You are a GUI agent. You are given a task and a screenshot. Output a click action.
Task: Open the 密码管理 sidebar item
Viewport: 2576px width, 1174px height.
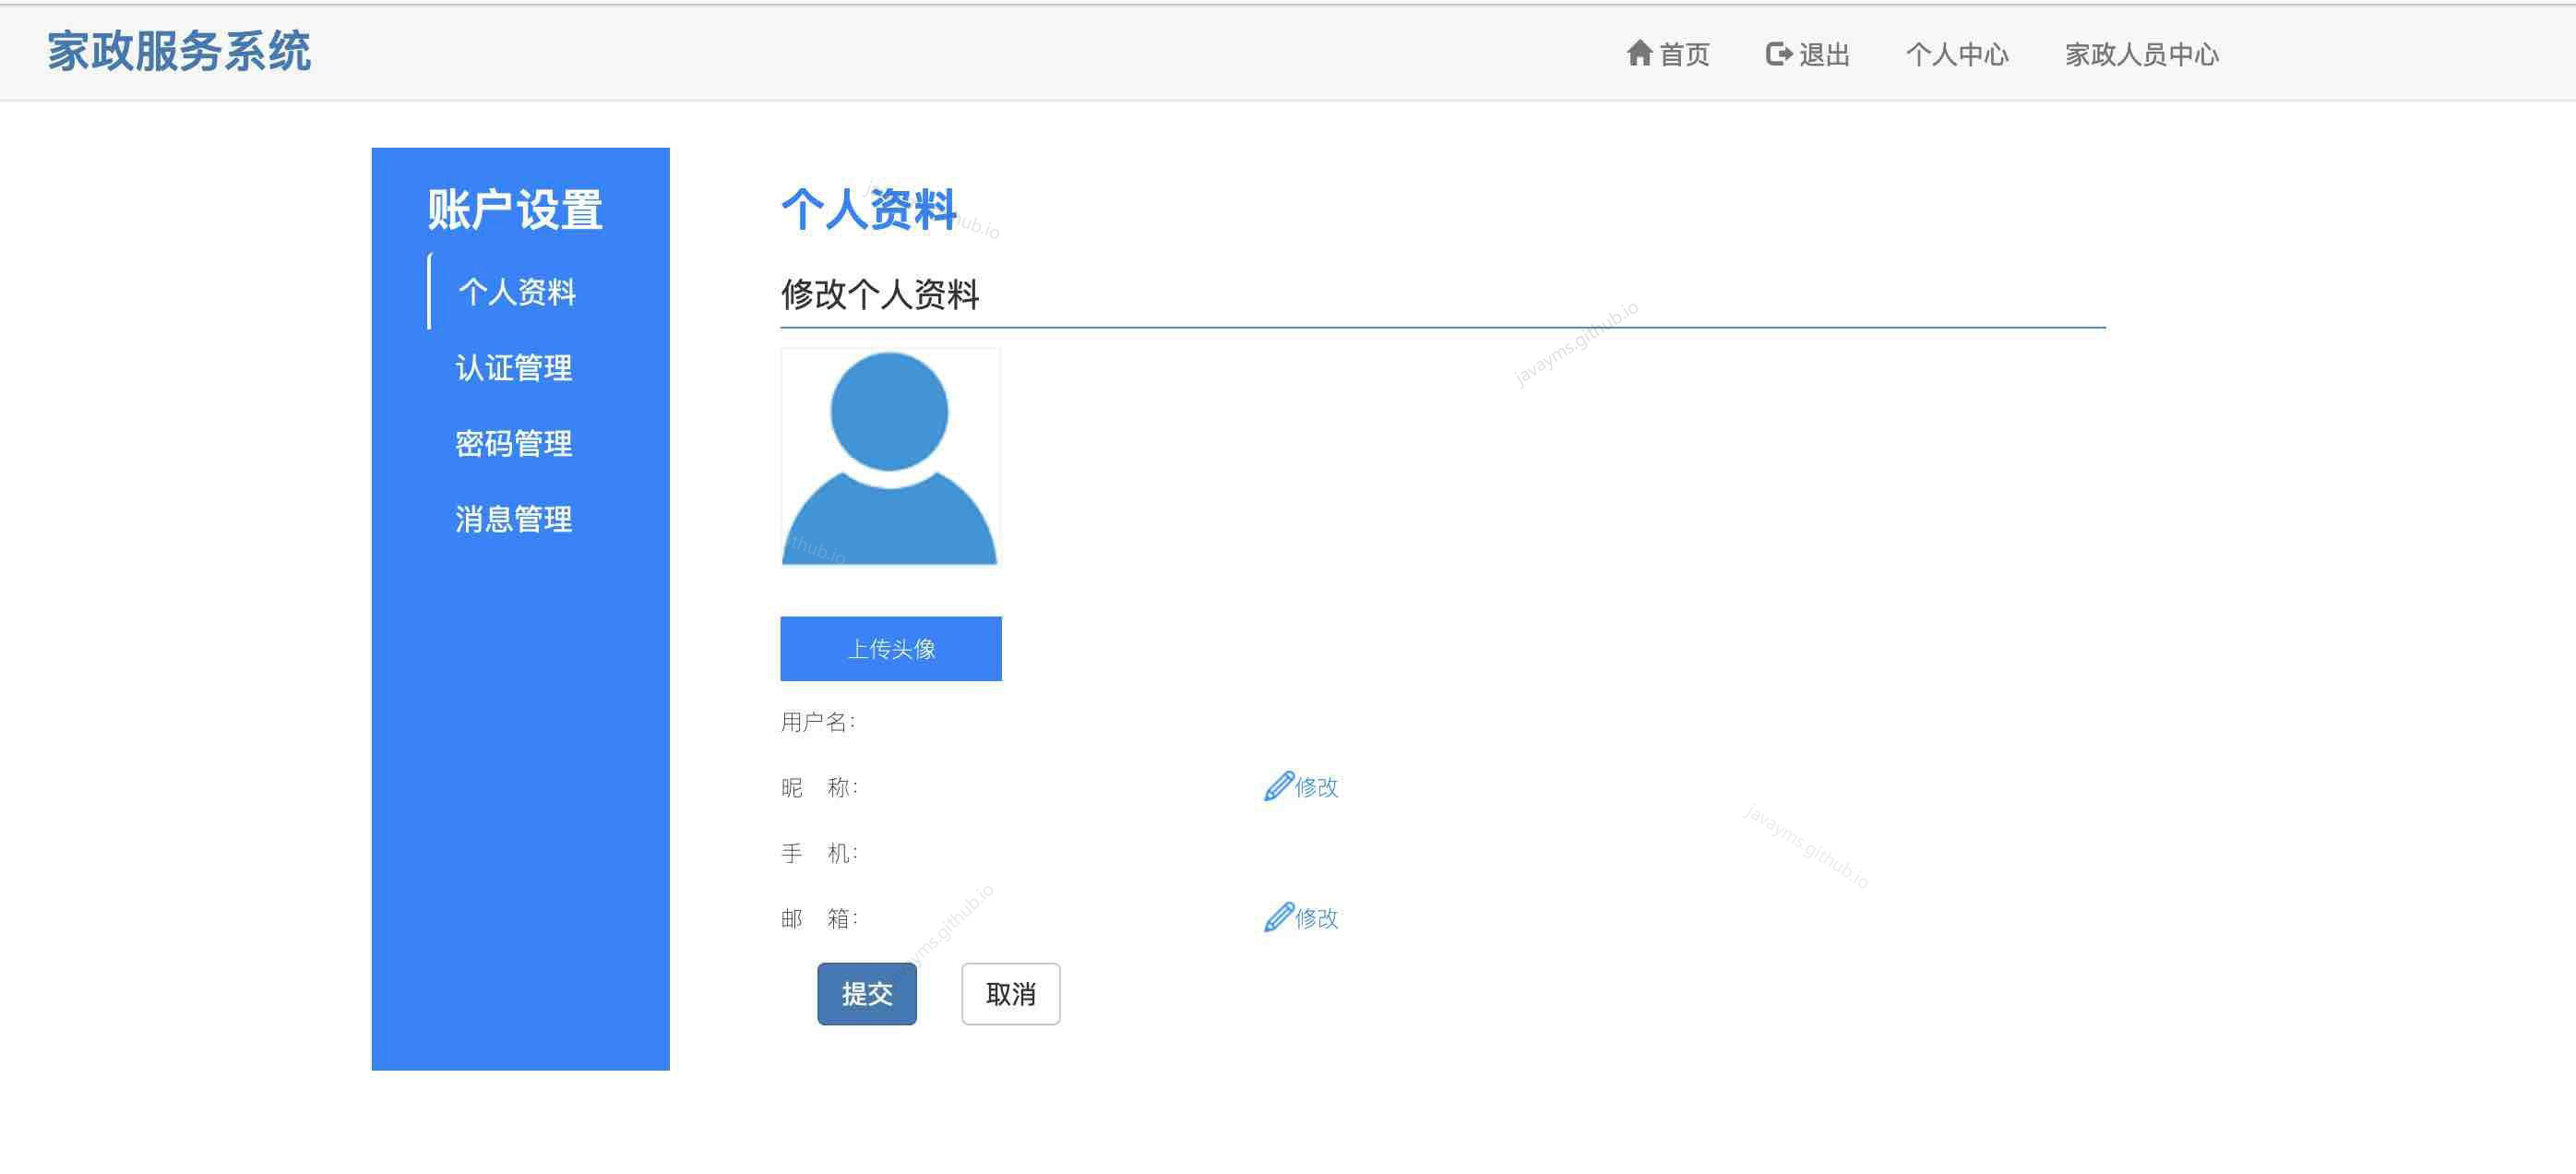[514, 443]
